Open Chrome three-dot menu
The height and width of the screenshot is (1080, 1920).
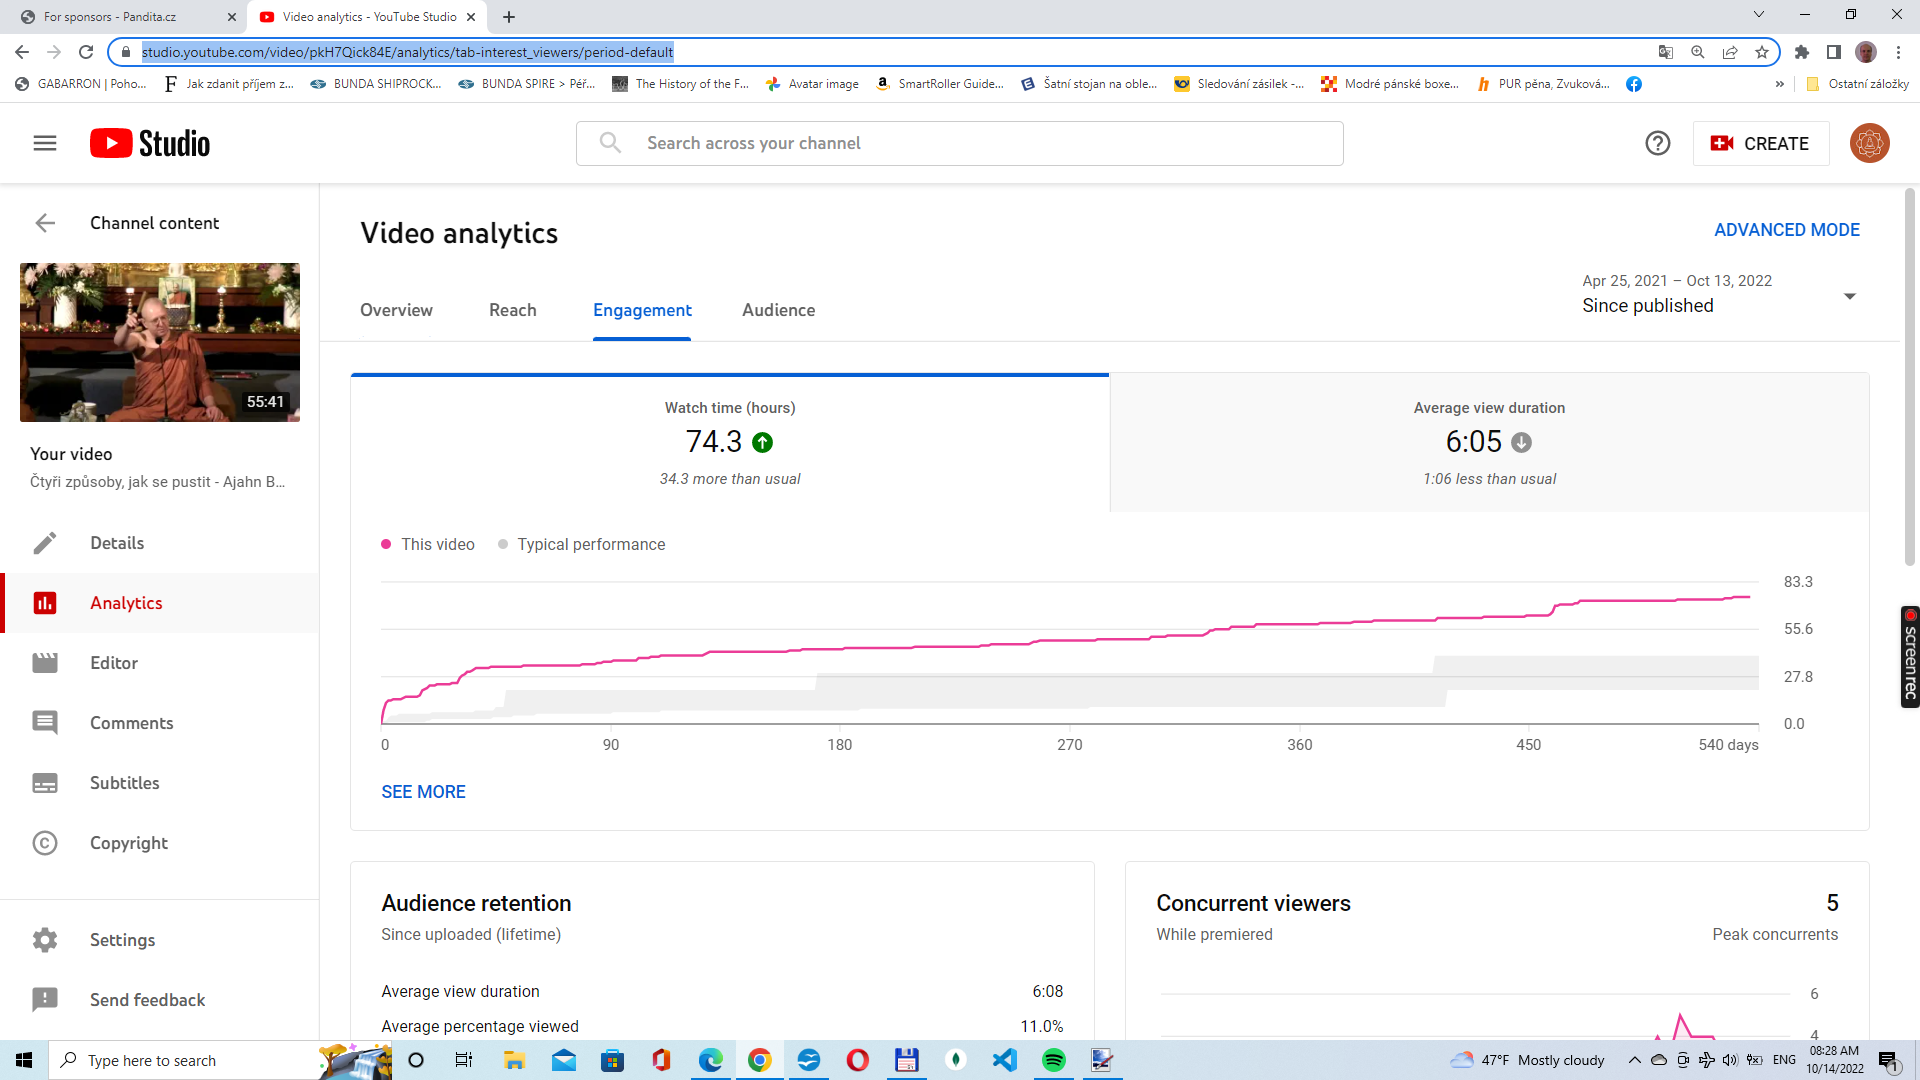[1899, 52]
